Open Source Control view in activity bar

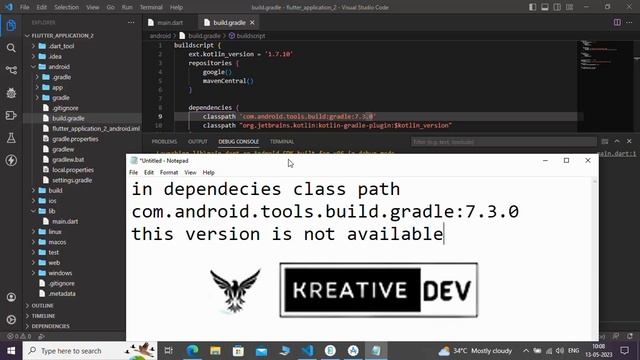pyautogui.click(x=11, y=70)
